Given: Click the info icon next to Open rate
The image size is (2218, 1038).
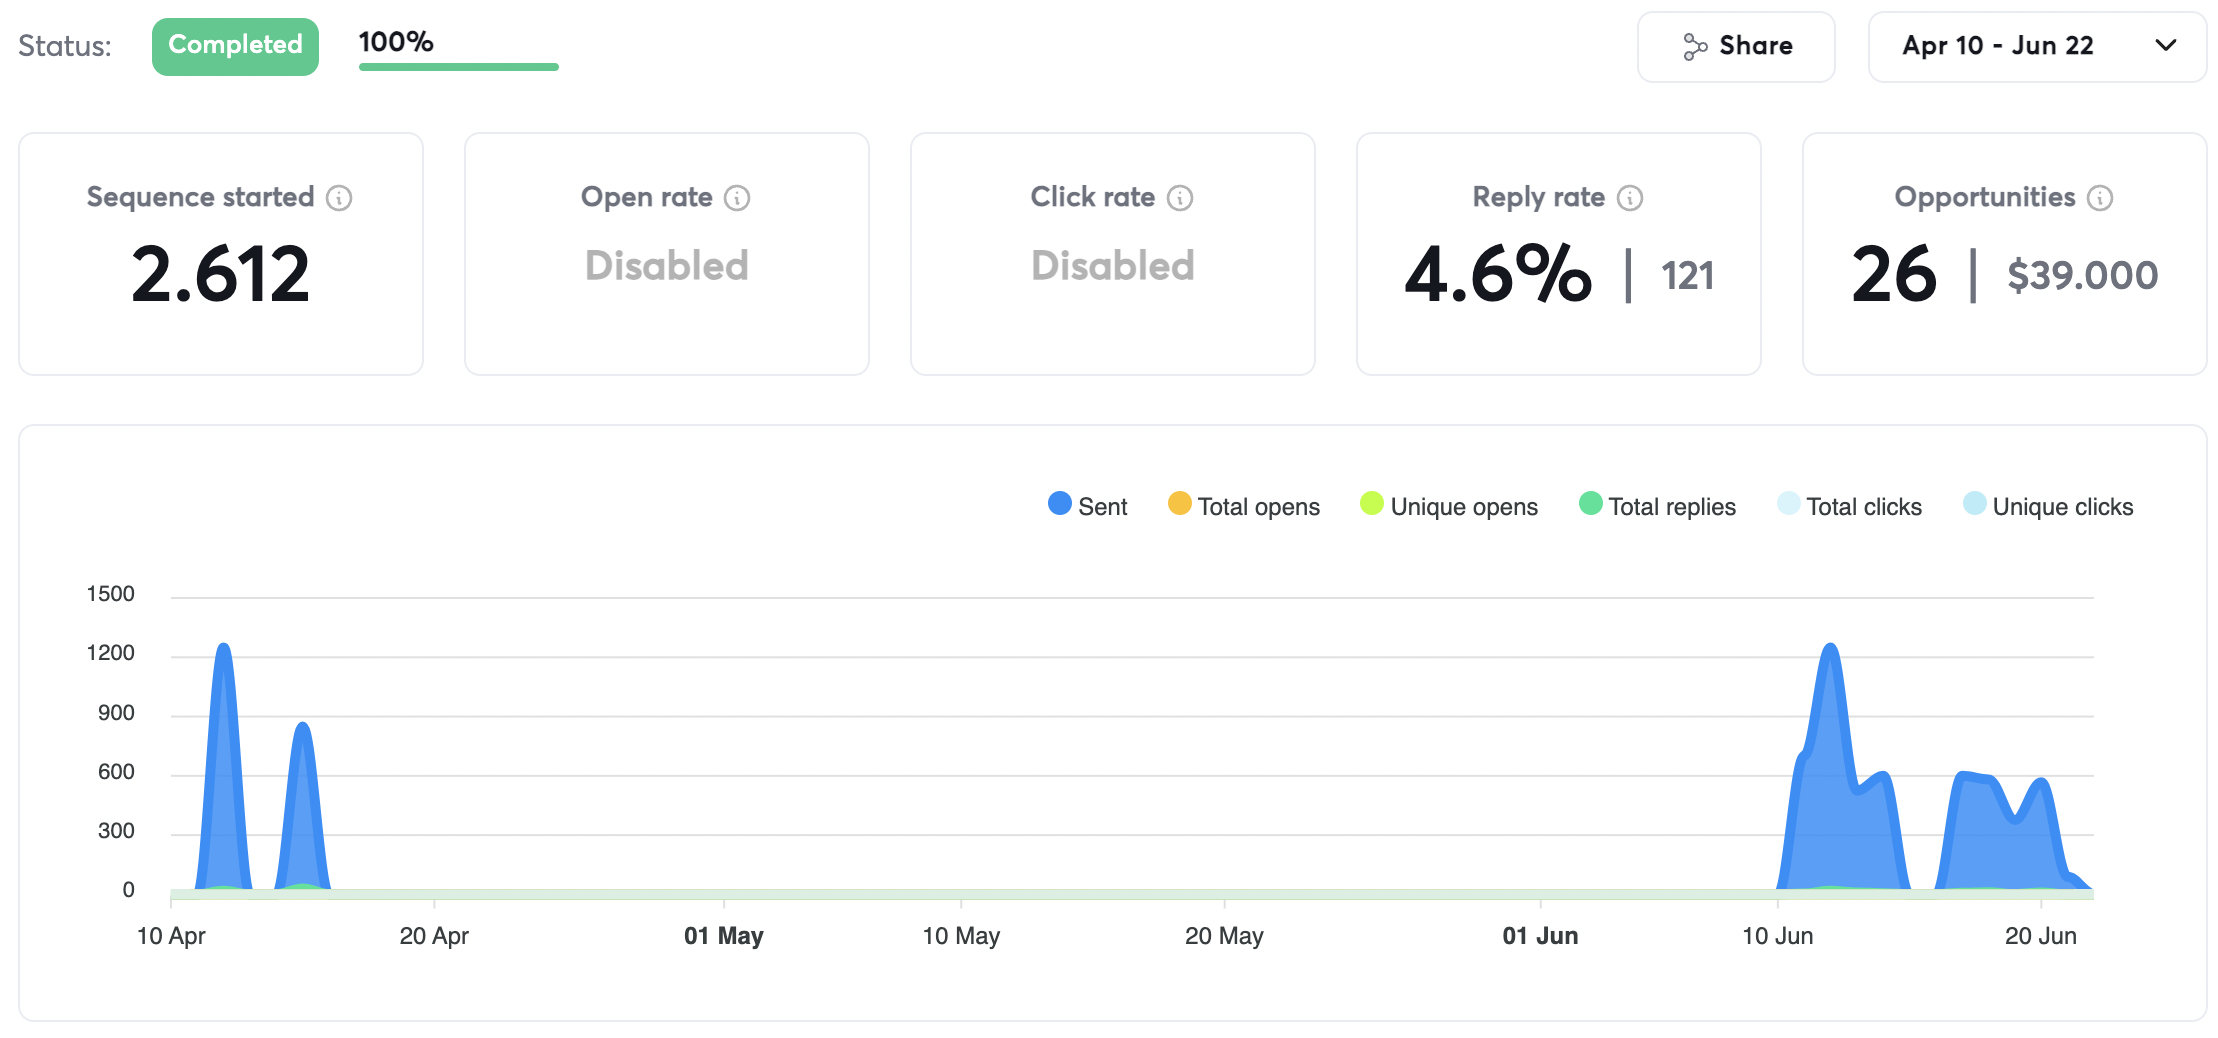Looking at the screenshot, I should click(x=737, y=198).
